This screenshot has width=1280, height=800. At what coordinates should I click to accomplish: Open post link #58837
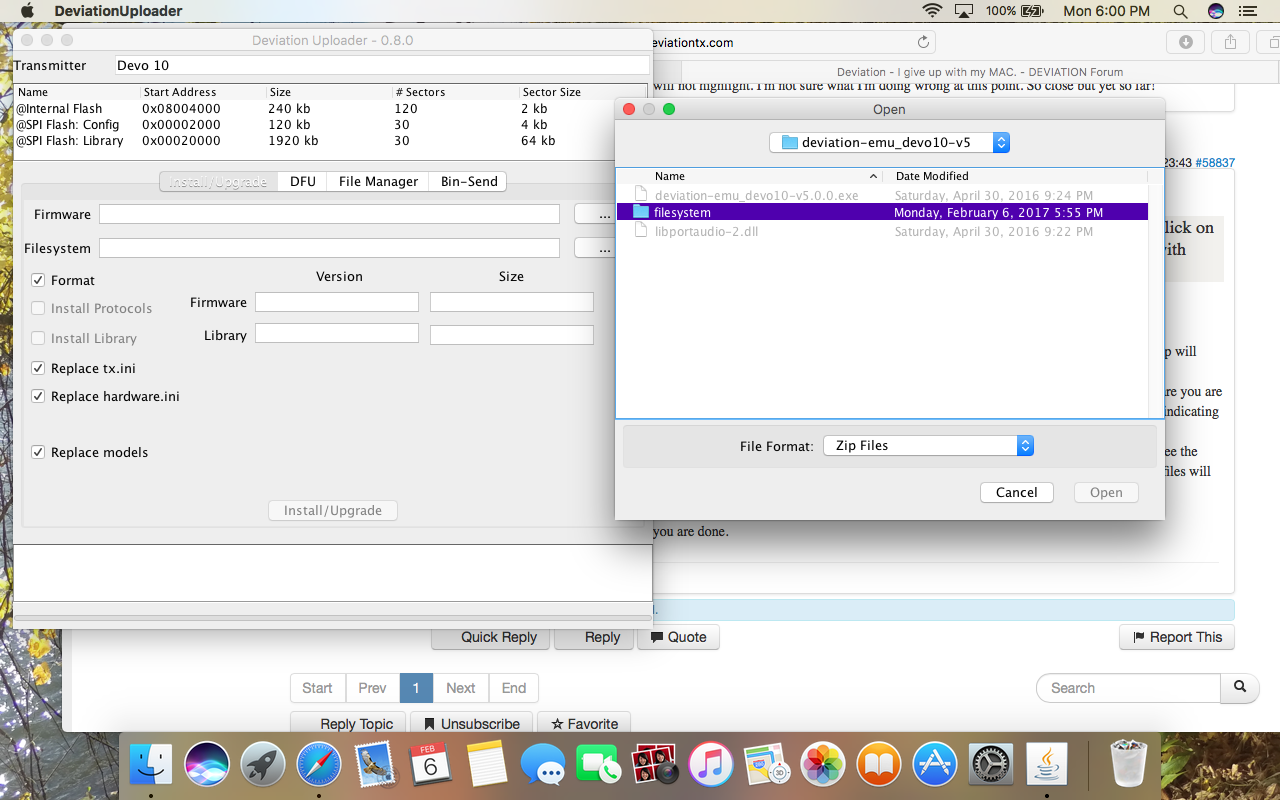tap(1215, 162)
